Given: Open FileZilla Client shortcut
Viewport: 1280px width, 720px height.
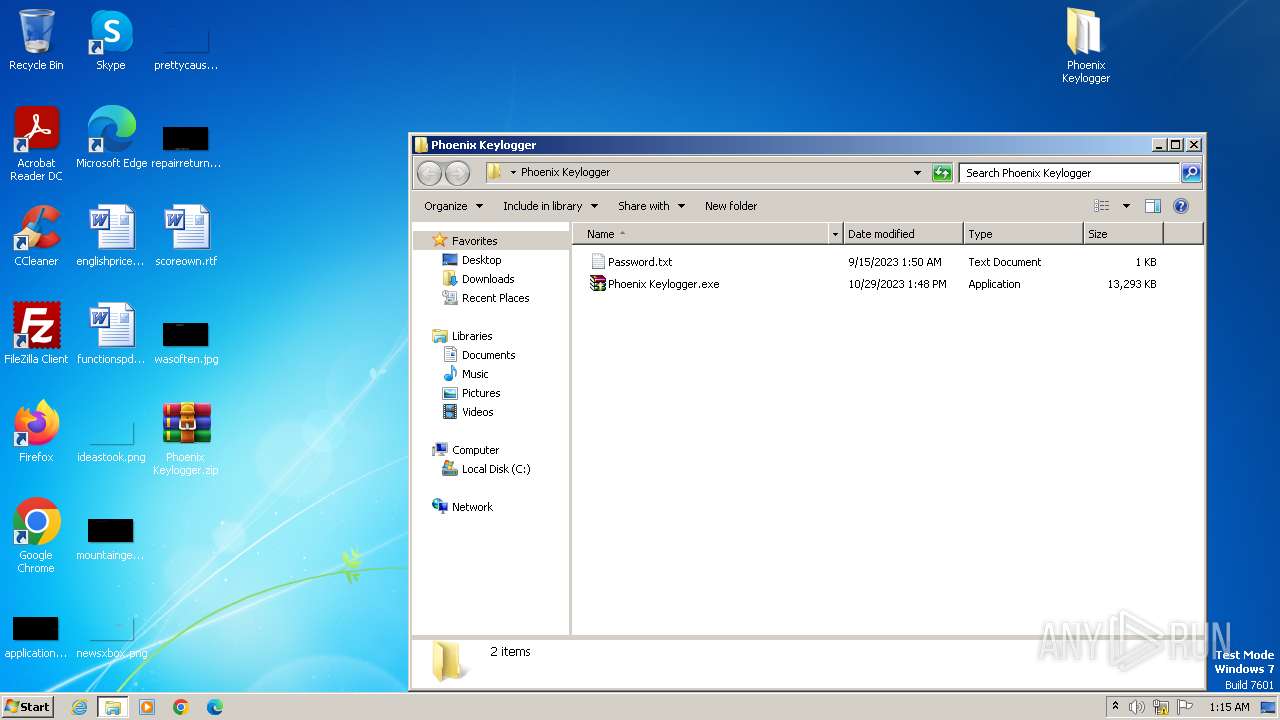Looking at the screenshot, I should tap(36, 334).
